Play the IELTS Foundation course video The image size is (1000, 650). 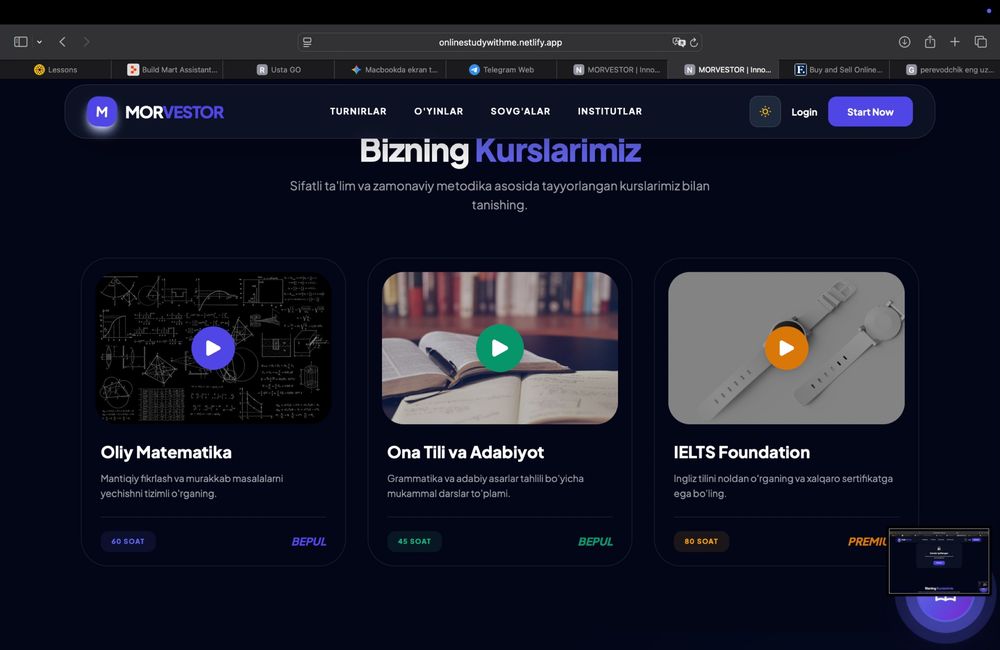[786, 348]
